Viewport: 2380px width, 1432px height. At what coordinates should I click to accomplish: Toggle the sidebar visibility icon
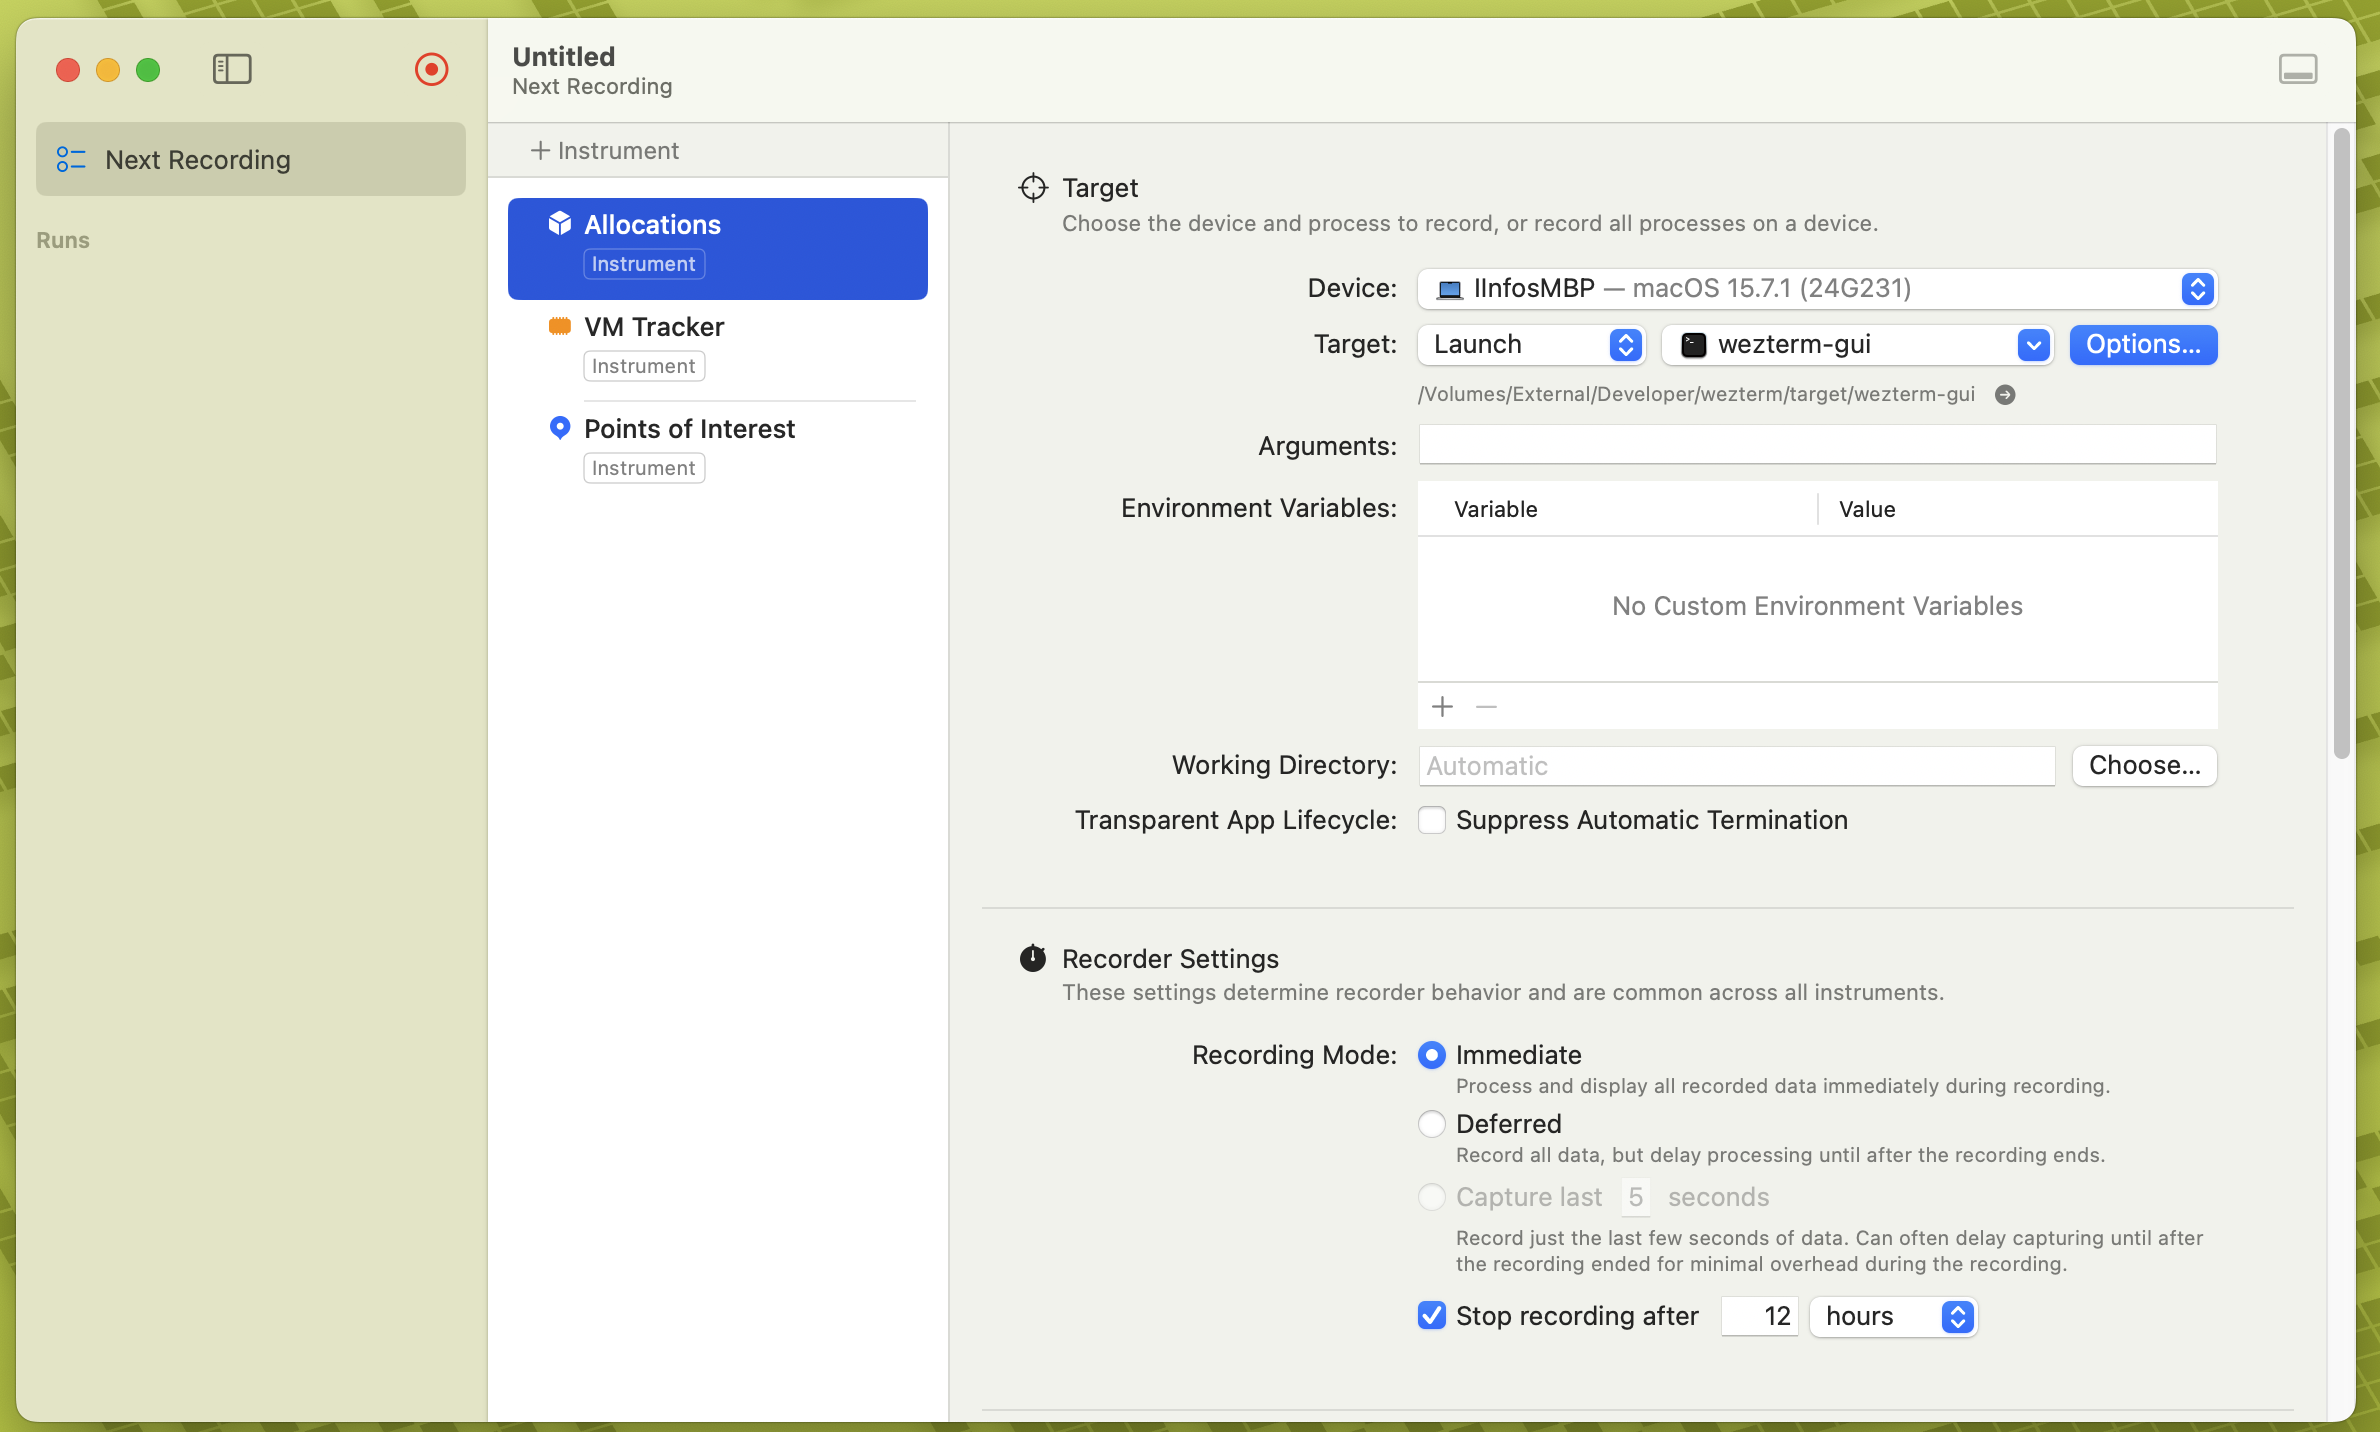coord(232,69)
